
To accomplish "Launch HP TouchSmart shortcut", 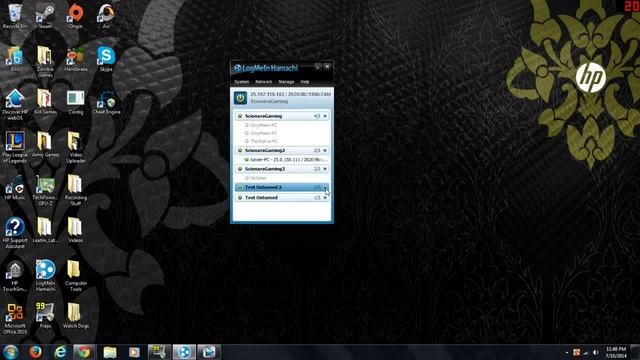I will [x=15, y=276].
